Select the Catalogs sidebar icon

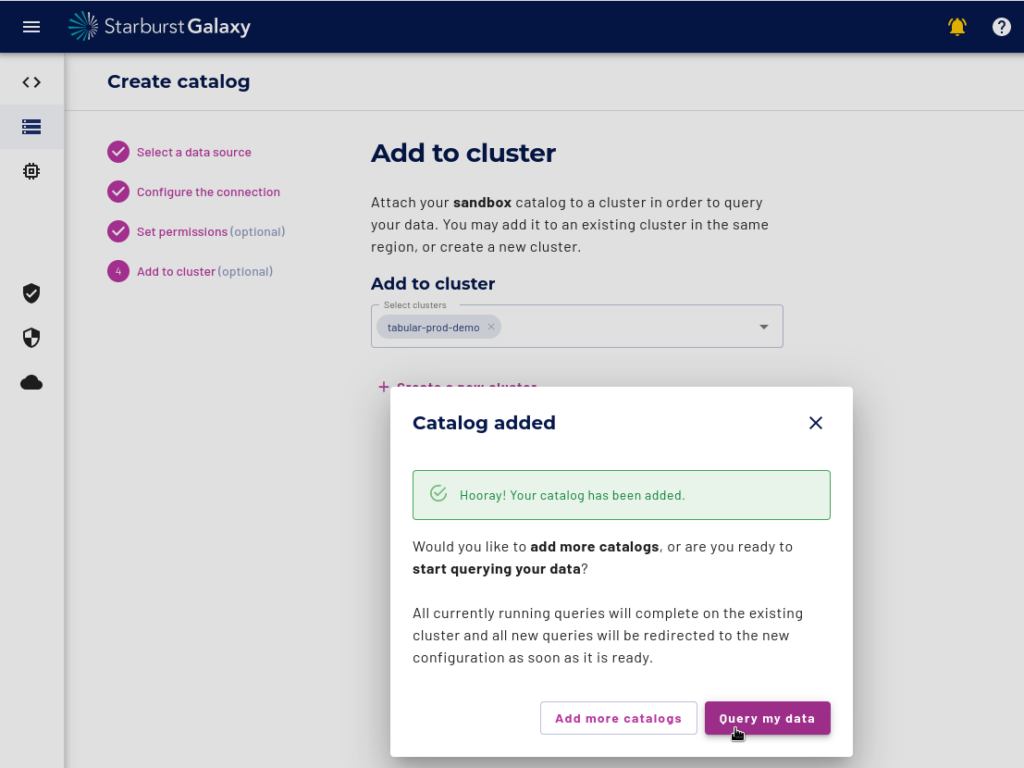pos(31,127)
